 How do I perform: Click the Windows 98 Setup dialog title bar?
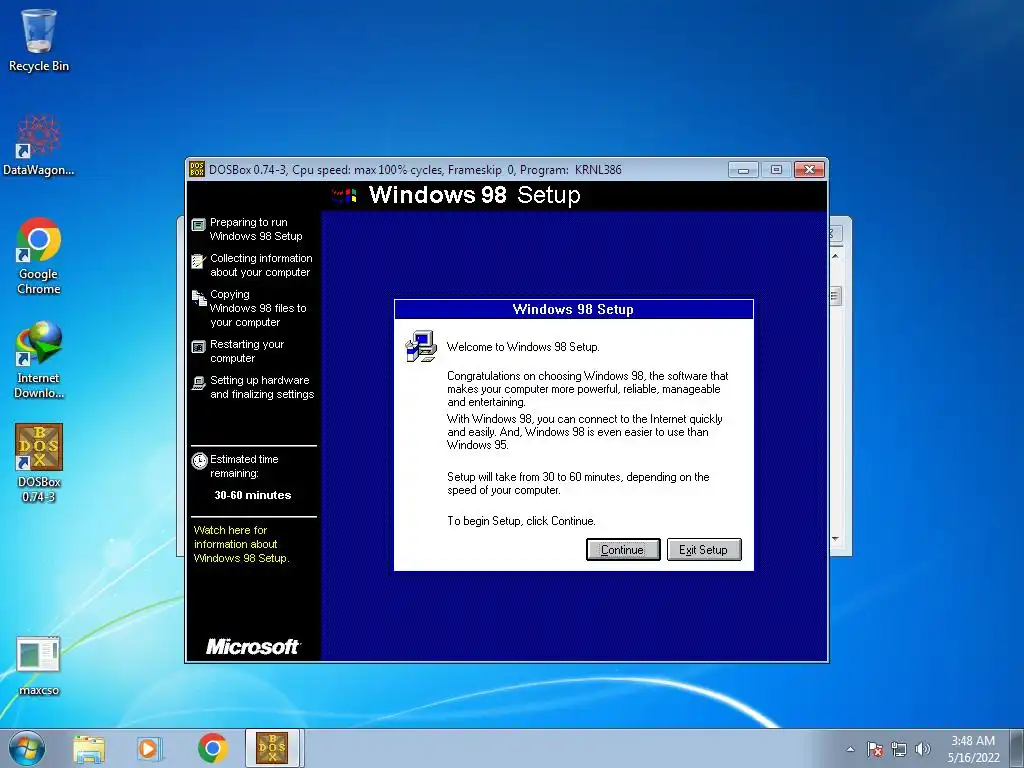(573, 310)
